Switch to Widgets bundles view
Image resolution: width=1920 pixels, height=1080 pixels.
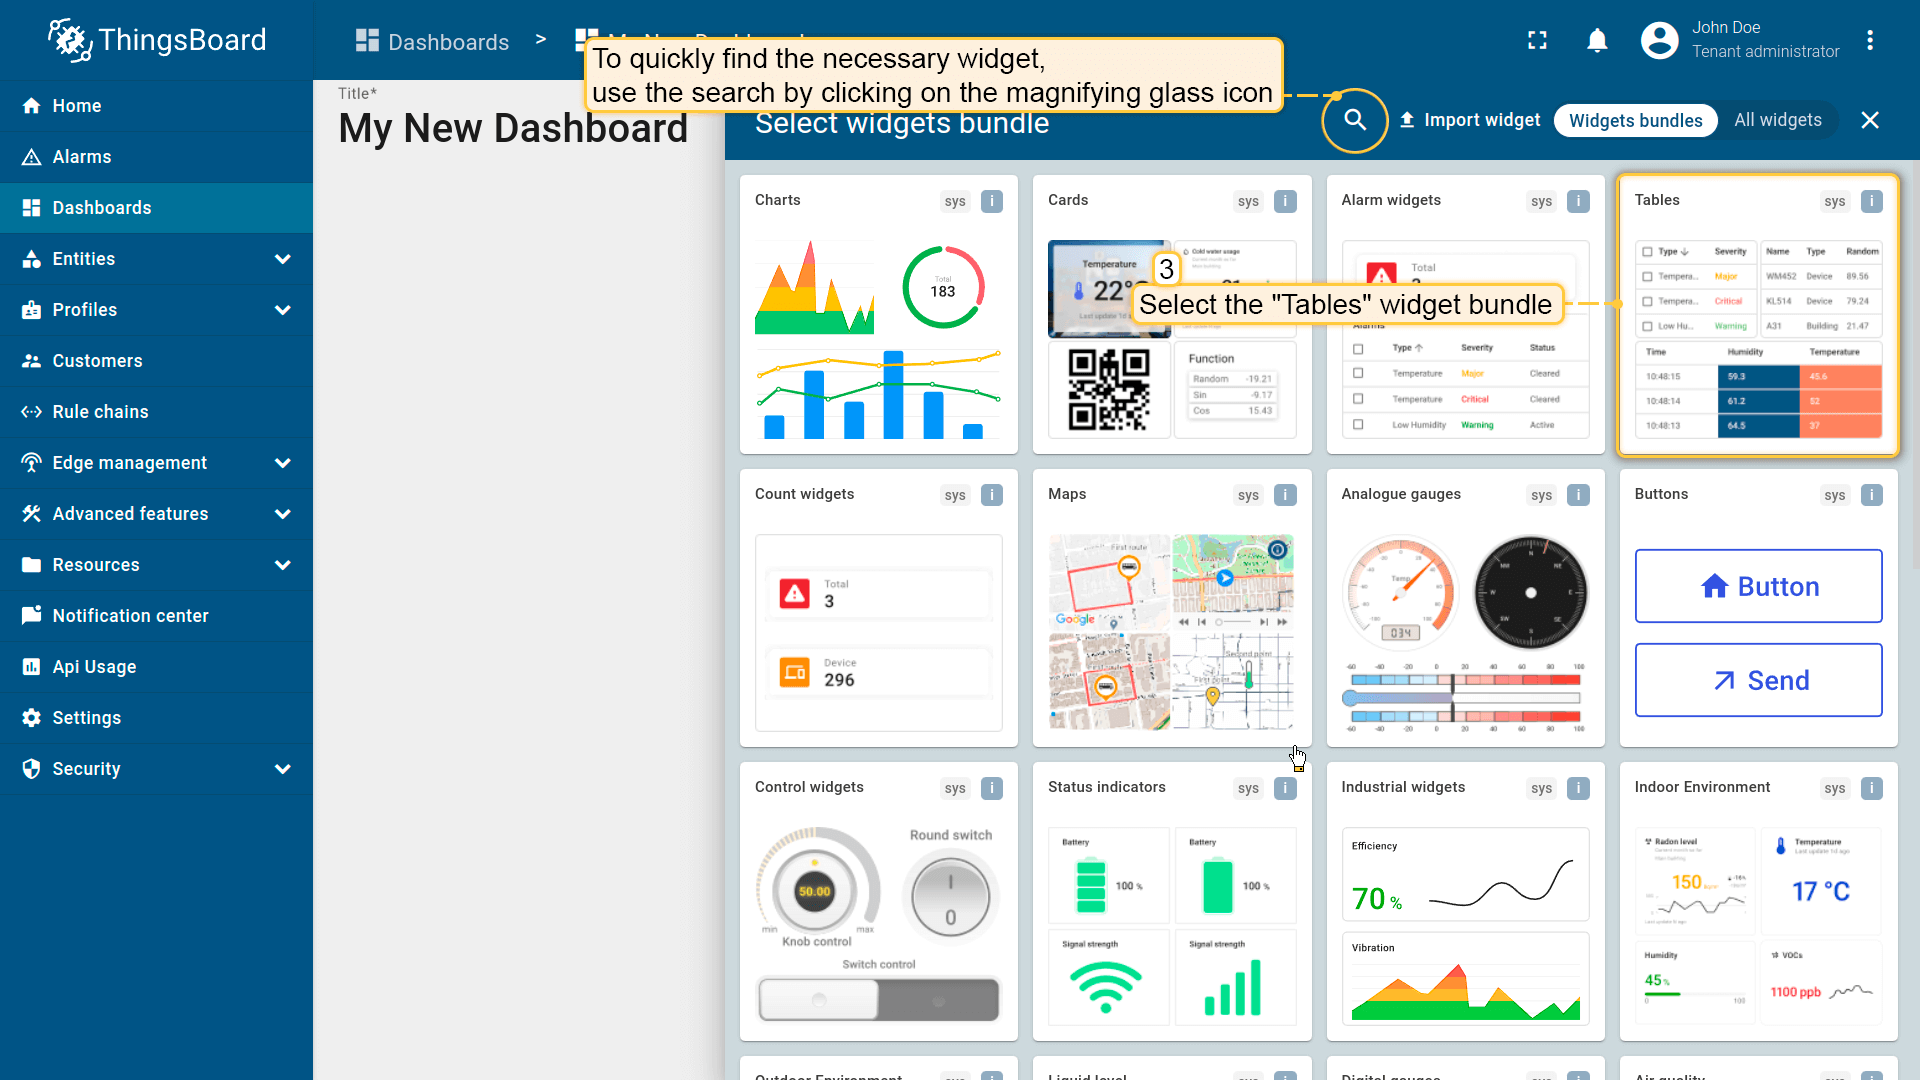pos(1635,120)
